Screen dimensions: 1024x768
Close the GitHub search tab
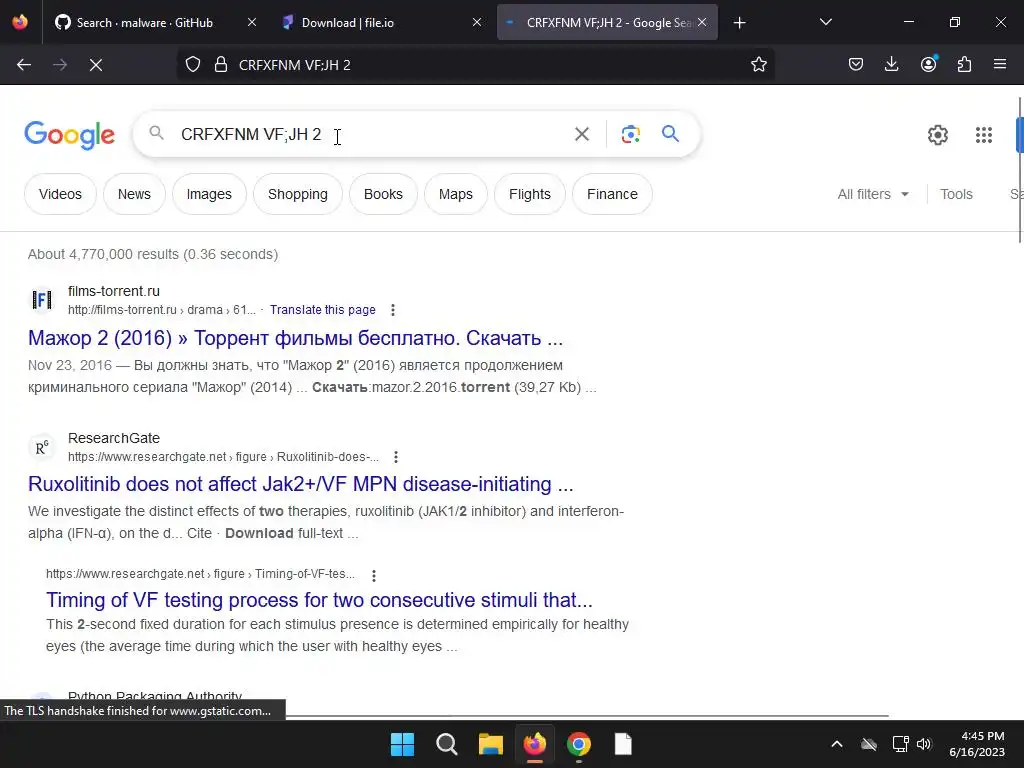coord(252,23)
